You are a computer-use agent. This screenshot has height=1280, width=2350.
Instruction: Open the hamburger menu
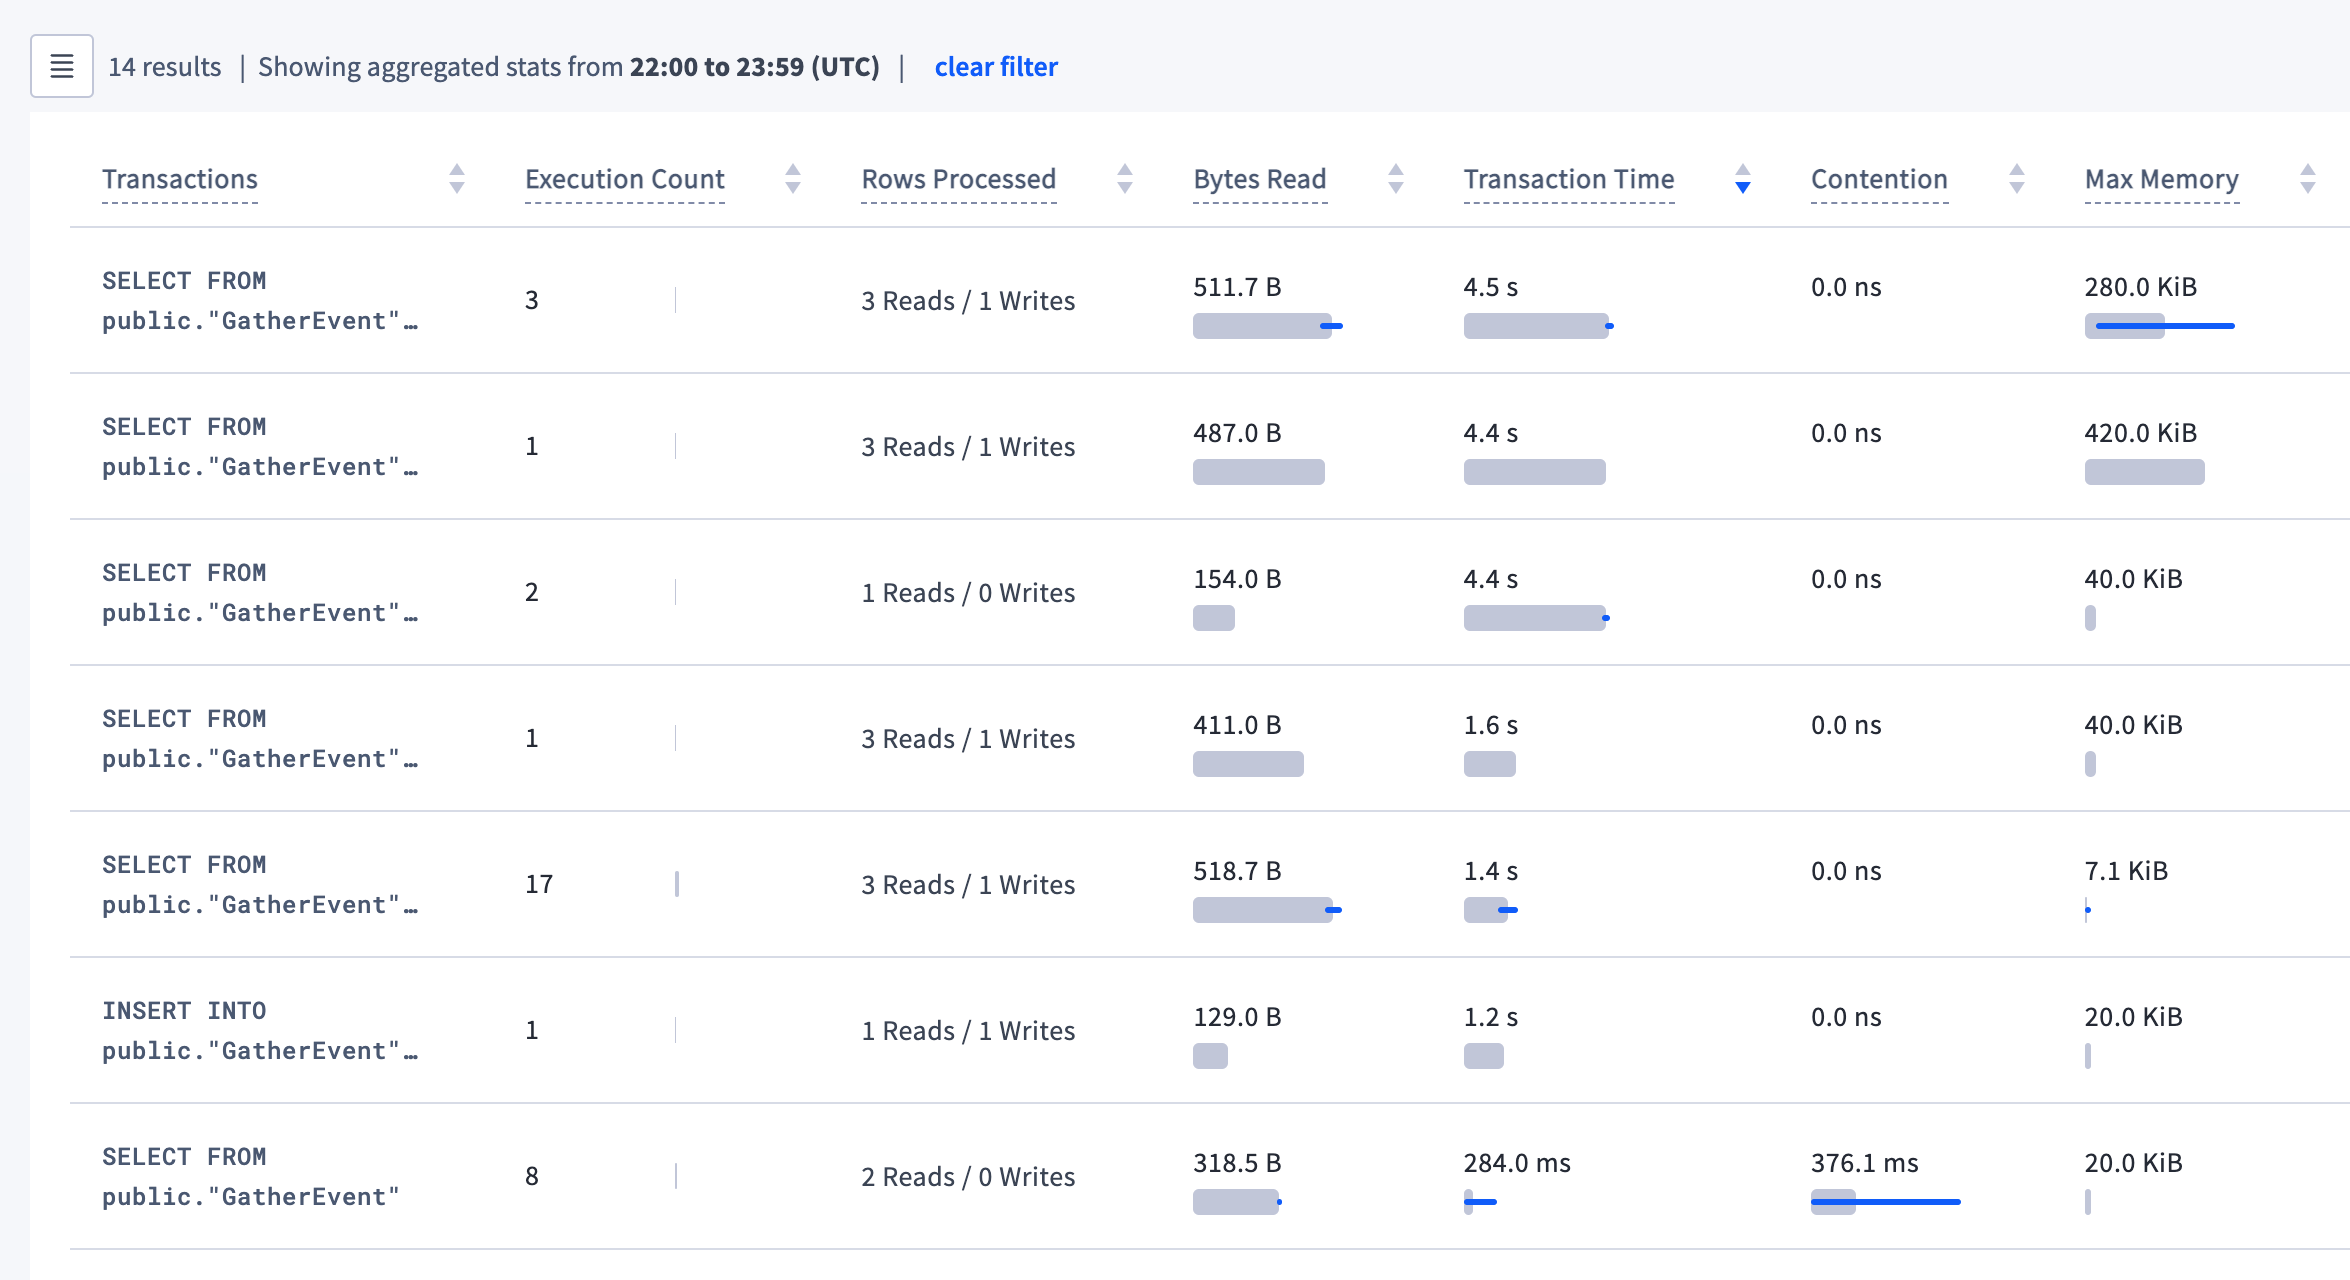click(x=61, y=66)
